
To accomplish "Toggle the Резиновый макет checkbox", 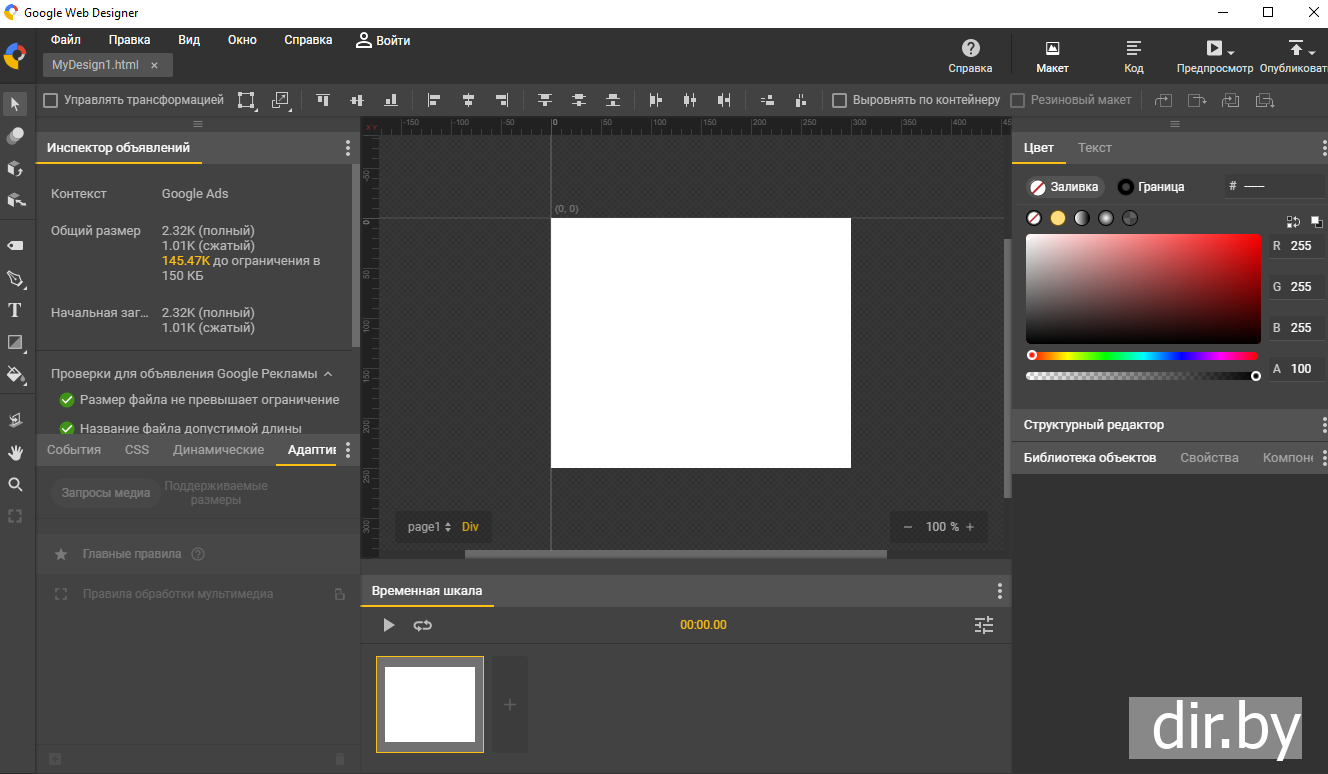I will pos(1018,100).
